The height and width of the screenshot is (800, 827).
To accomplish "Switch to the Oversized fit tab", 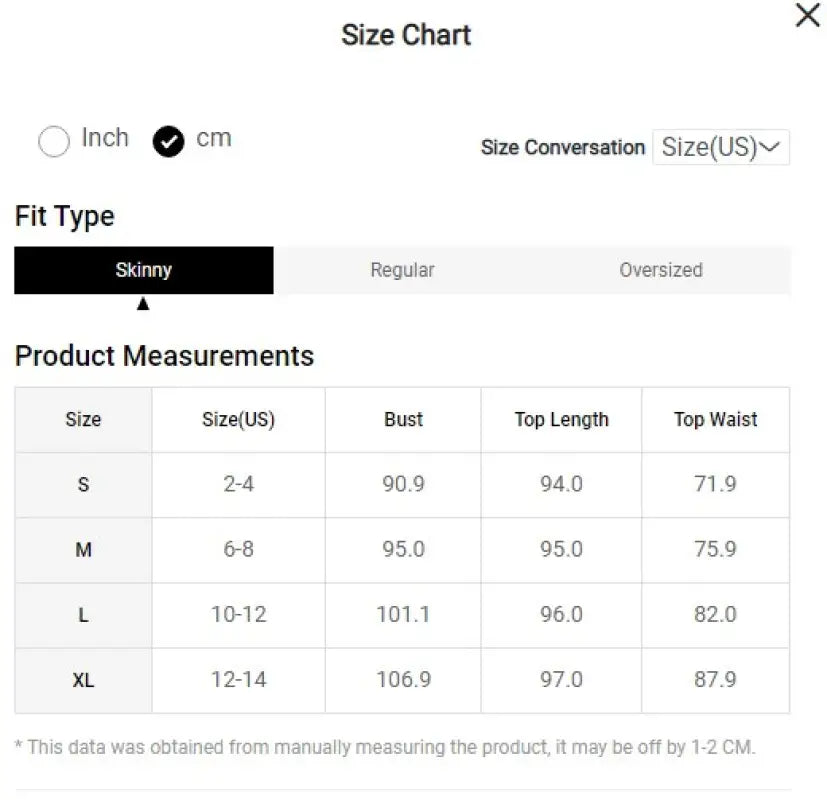I will [x=660, y=270].
